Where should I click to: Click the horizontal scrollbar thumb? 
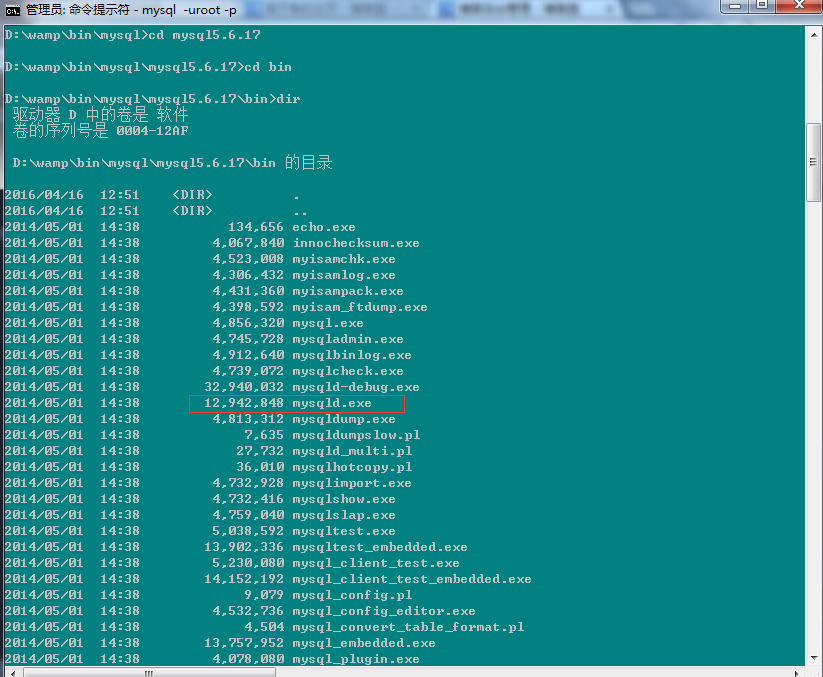coord(149,672)
